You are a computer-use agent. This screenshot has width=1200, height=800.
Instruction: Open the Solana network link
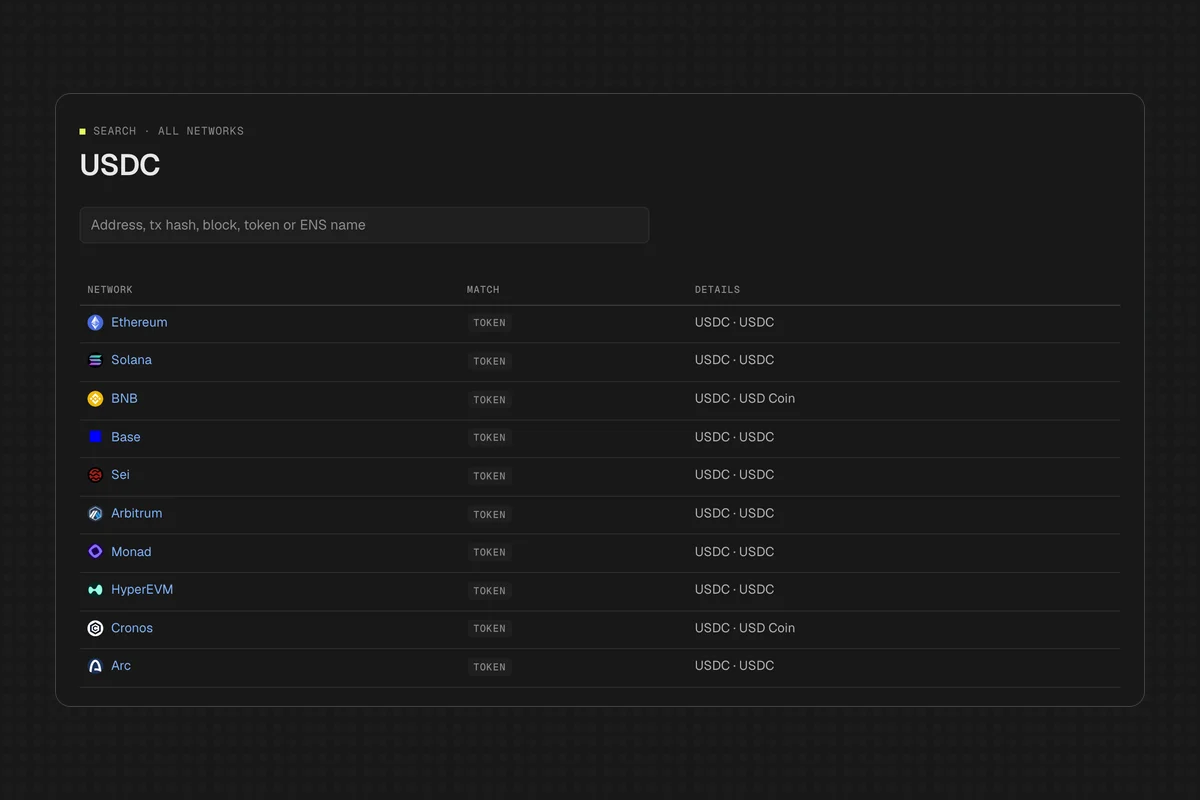click(x=131, y=360)
